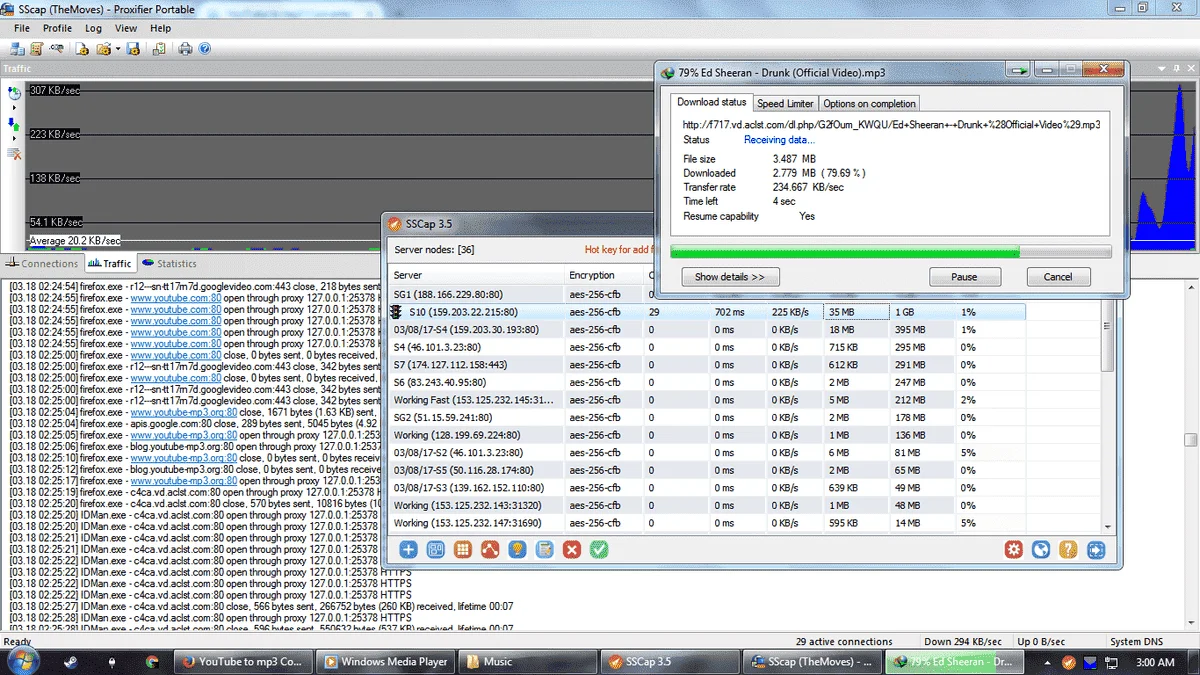
Task: Click the upload/download arrows traffic icon
Action: point(14,124)
